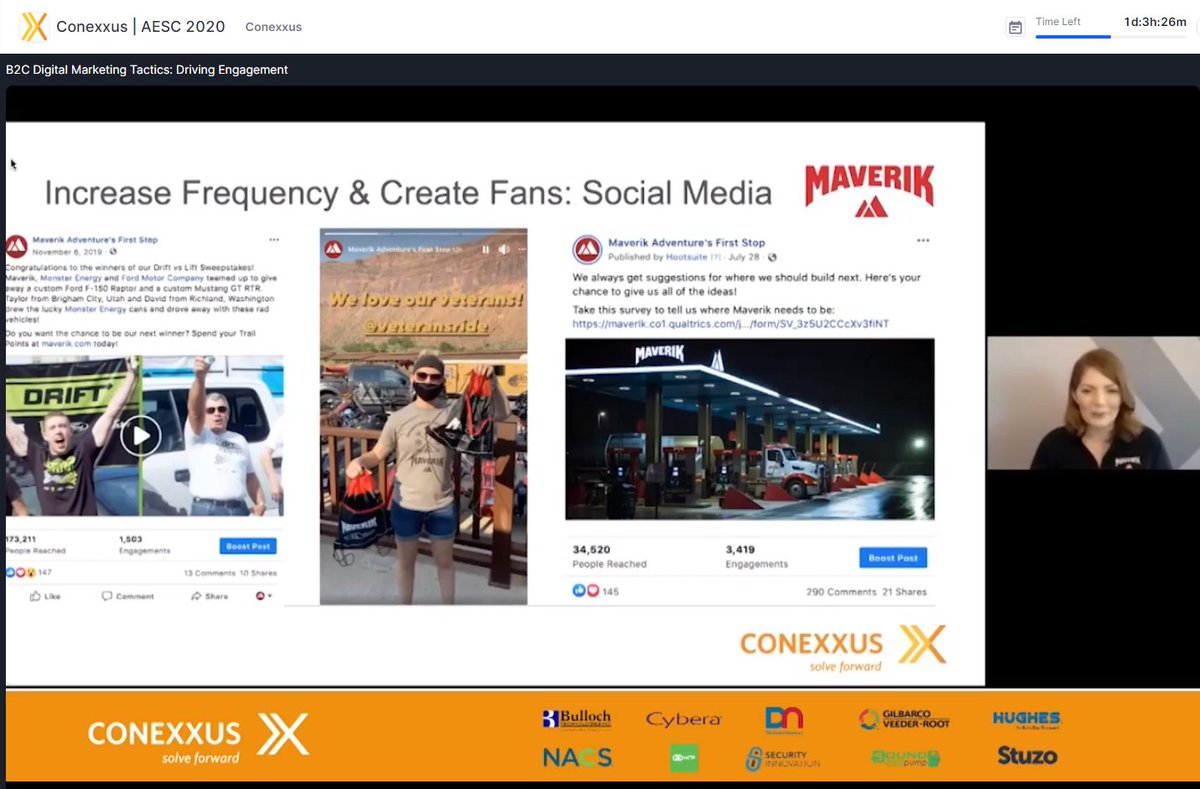Click the Conexxus | AESC 2020 title

141,27
